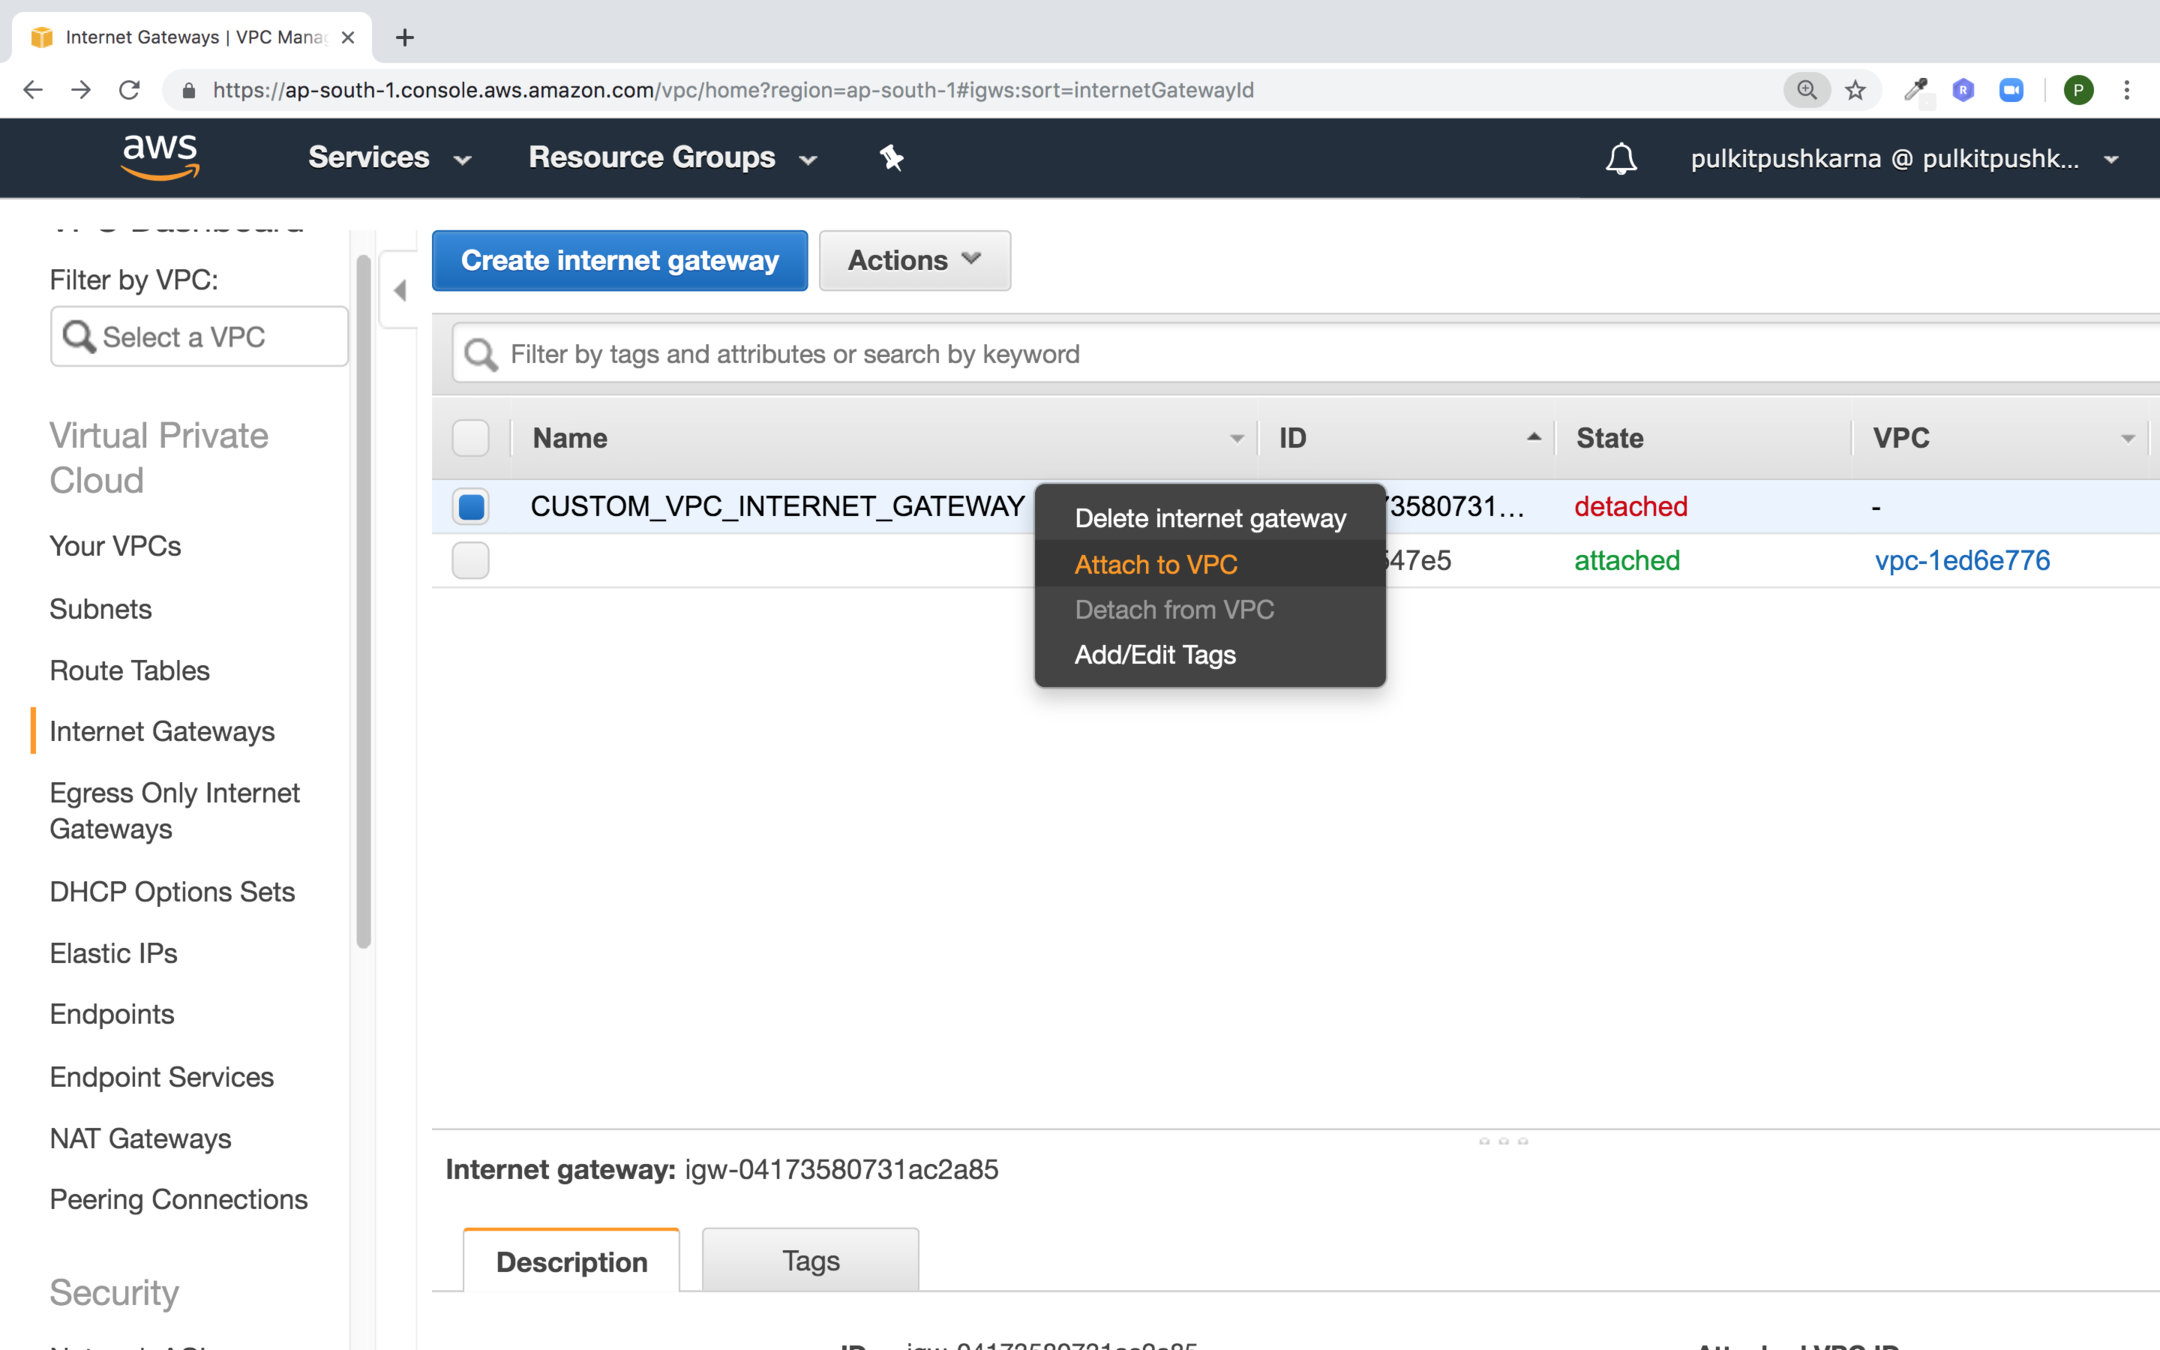Uncheck the CUSTOM_VPC_INTERNET_GATEWAY row checkbox
Image resolution: width=2160 pixels, height=1350 pixels.
pyautogui.click(x=471, y=507)
